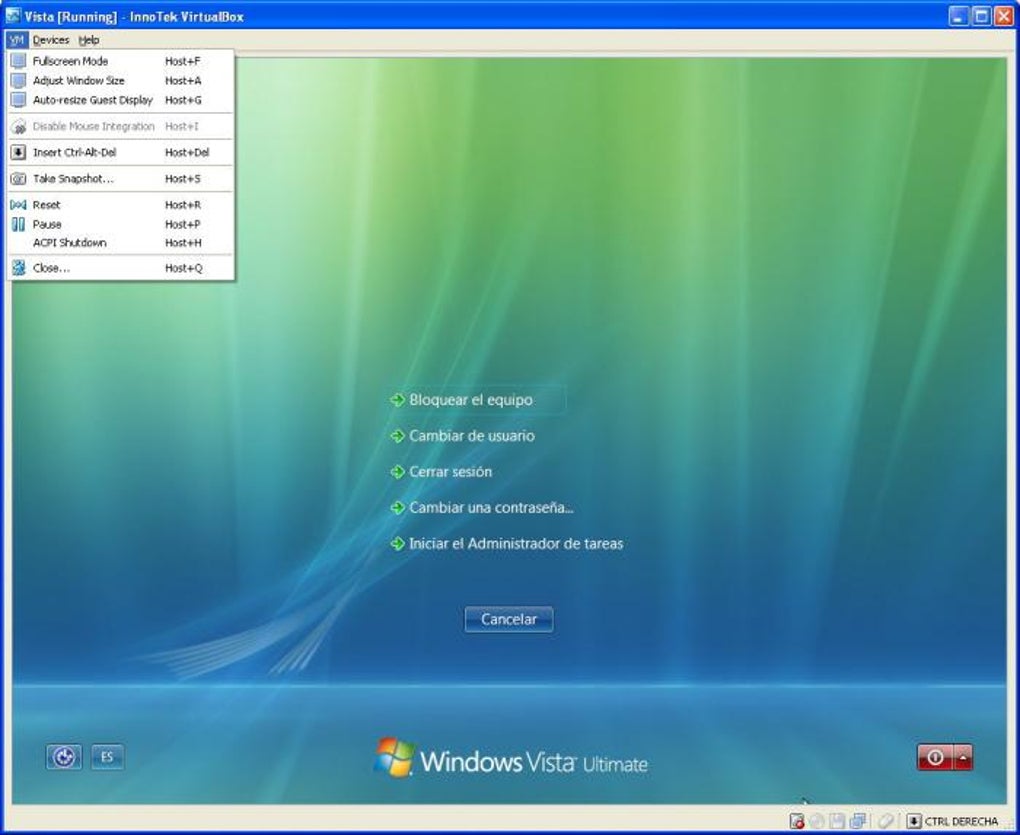Reset the virtual machine from menu
Screen dimensions: 1020x835
[x=120, y=205]
